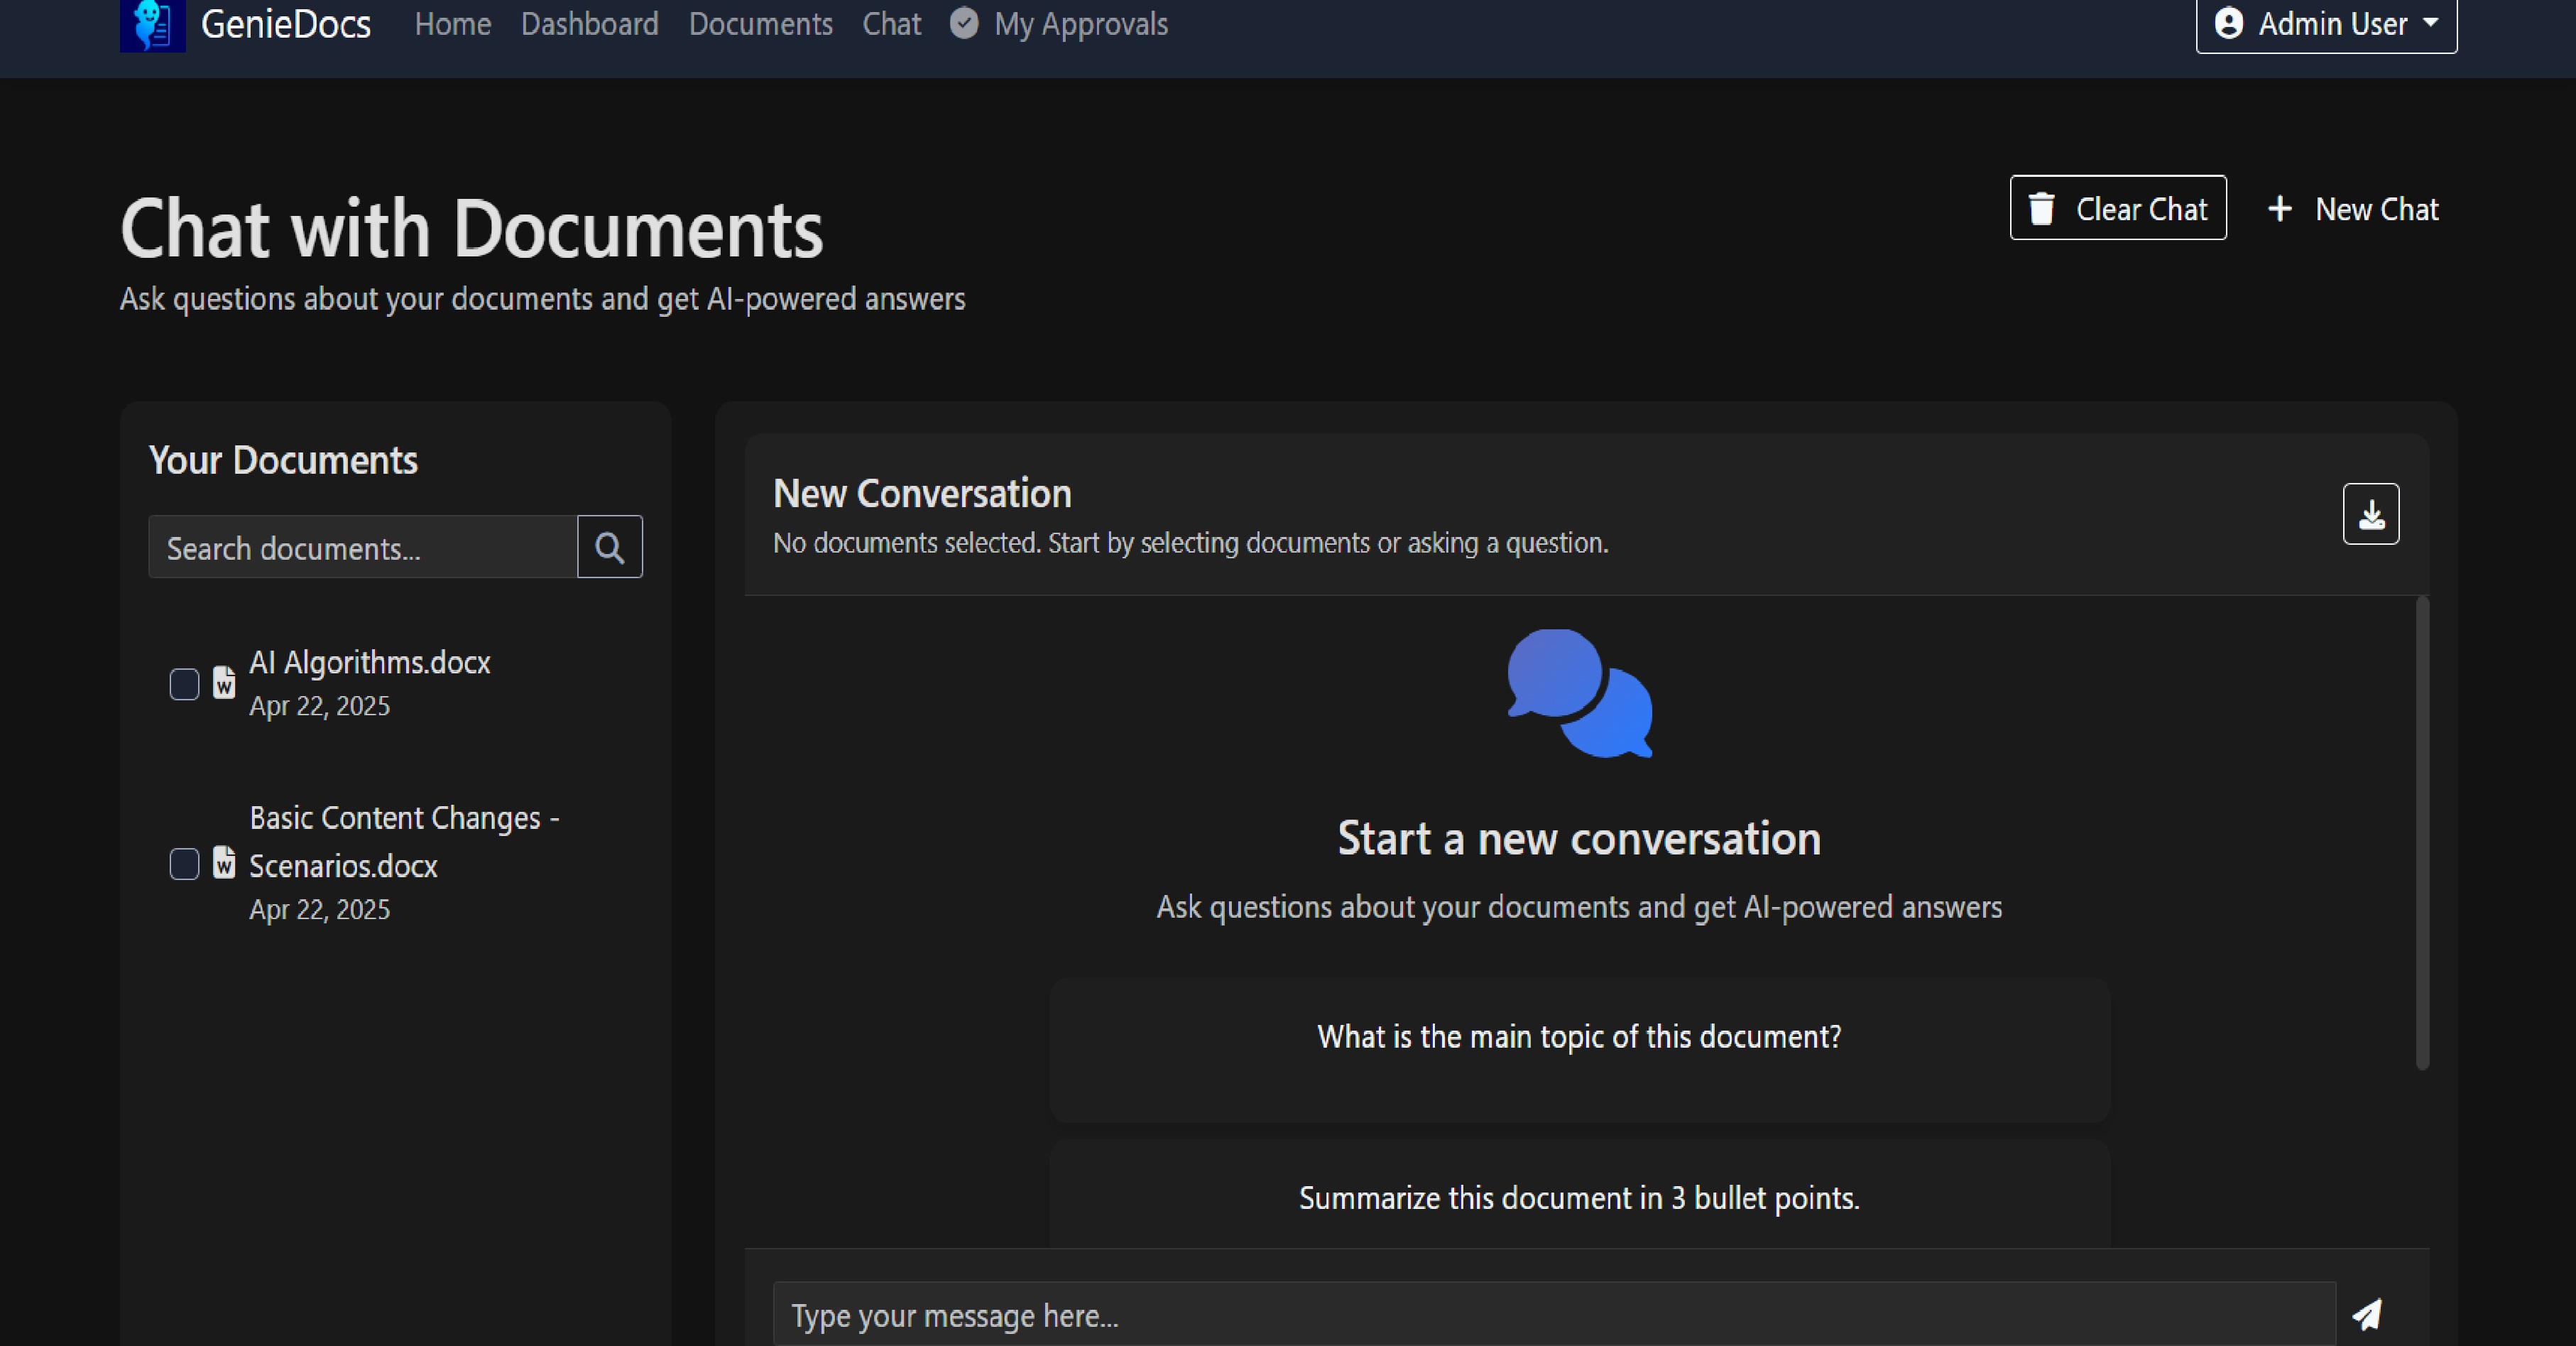The height and width of the screenshot is (1346, 2576).
Task: Click the document search magnifier icon
Action: coord(609,547)
